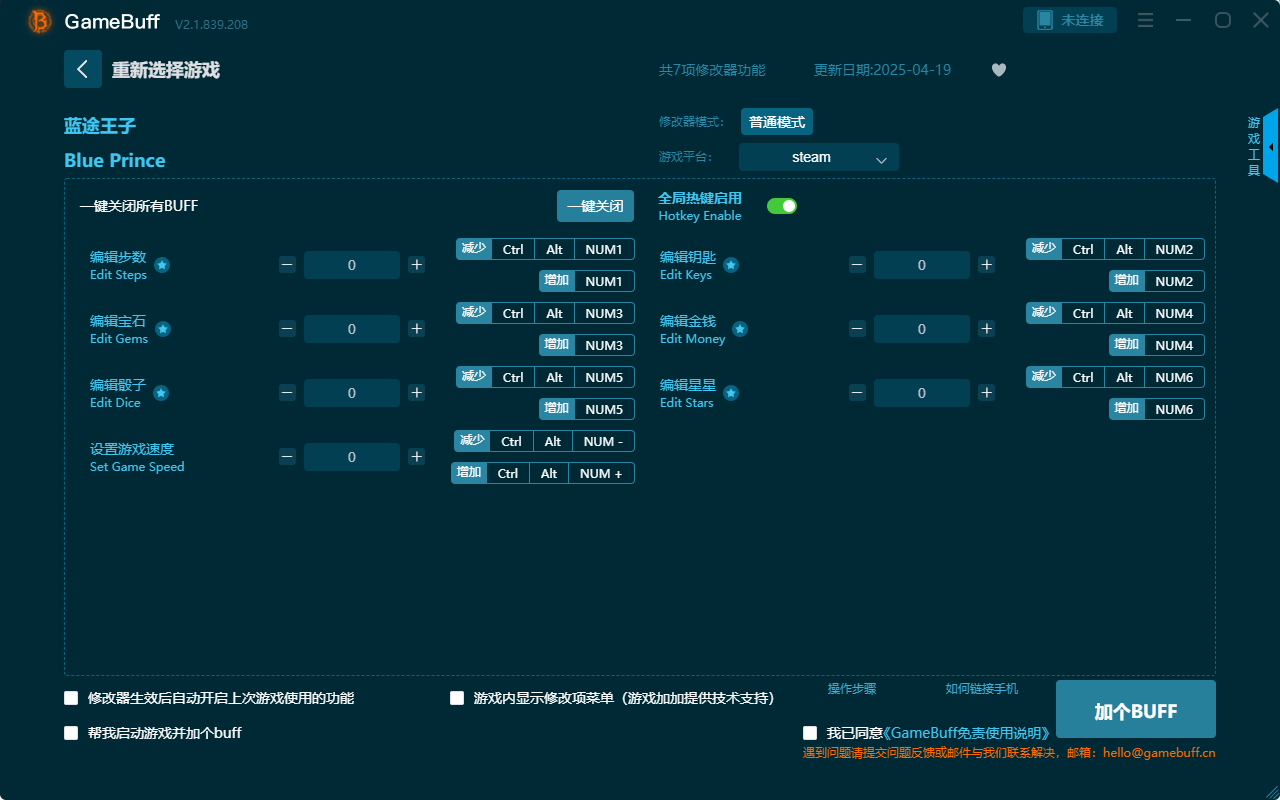Check the 我已同意 agreement checkbox
Screen dimensions: 1280x800
pyautogui.click(x=810, y=732)
